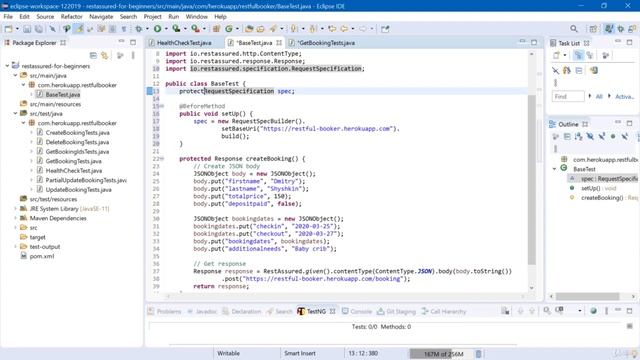
Task: Click Sort icon in Outline toolbar
Action: (x=578, y=137)
